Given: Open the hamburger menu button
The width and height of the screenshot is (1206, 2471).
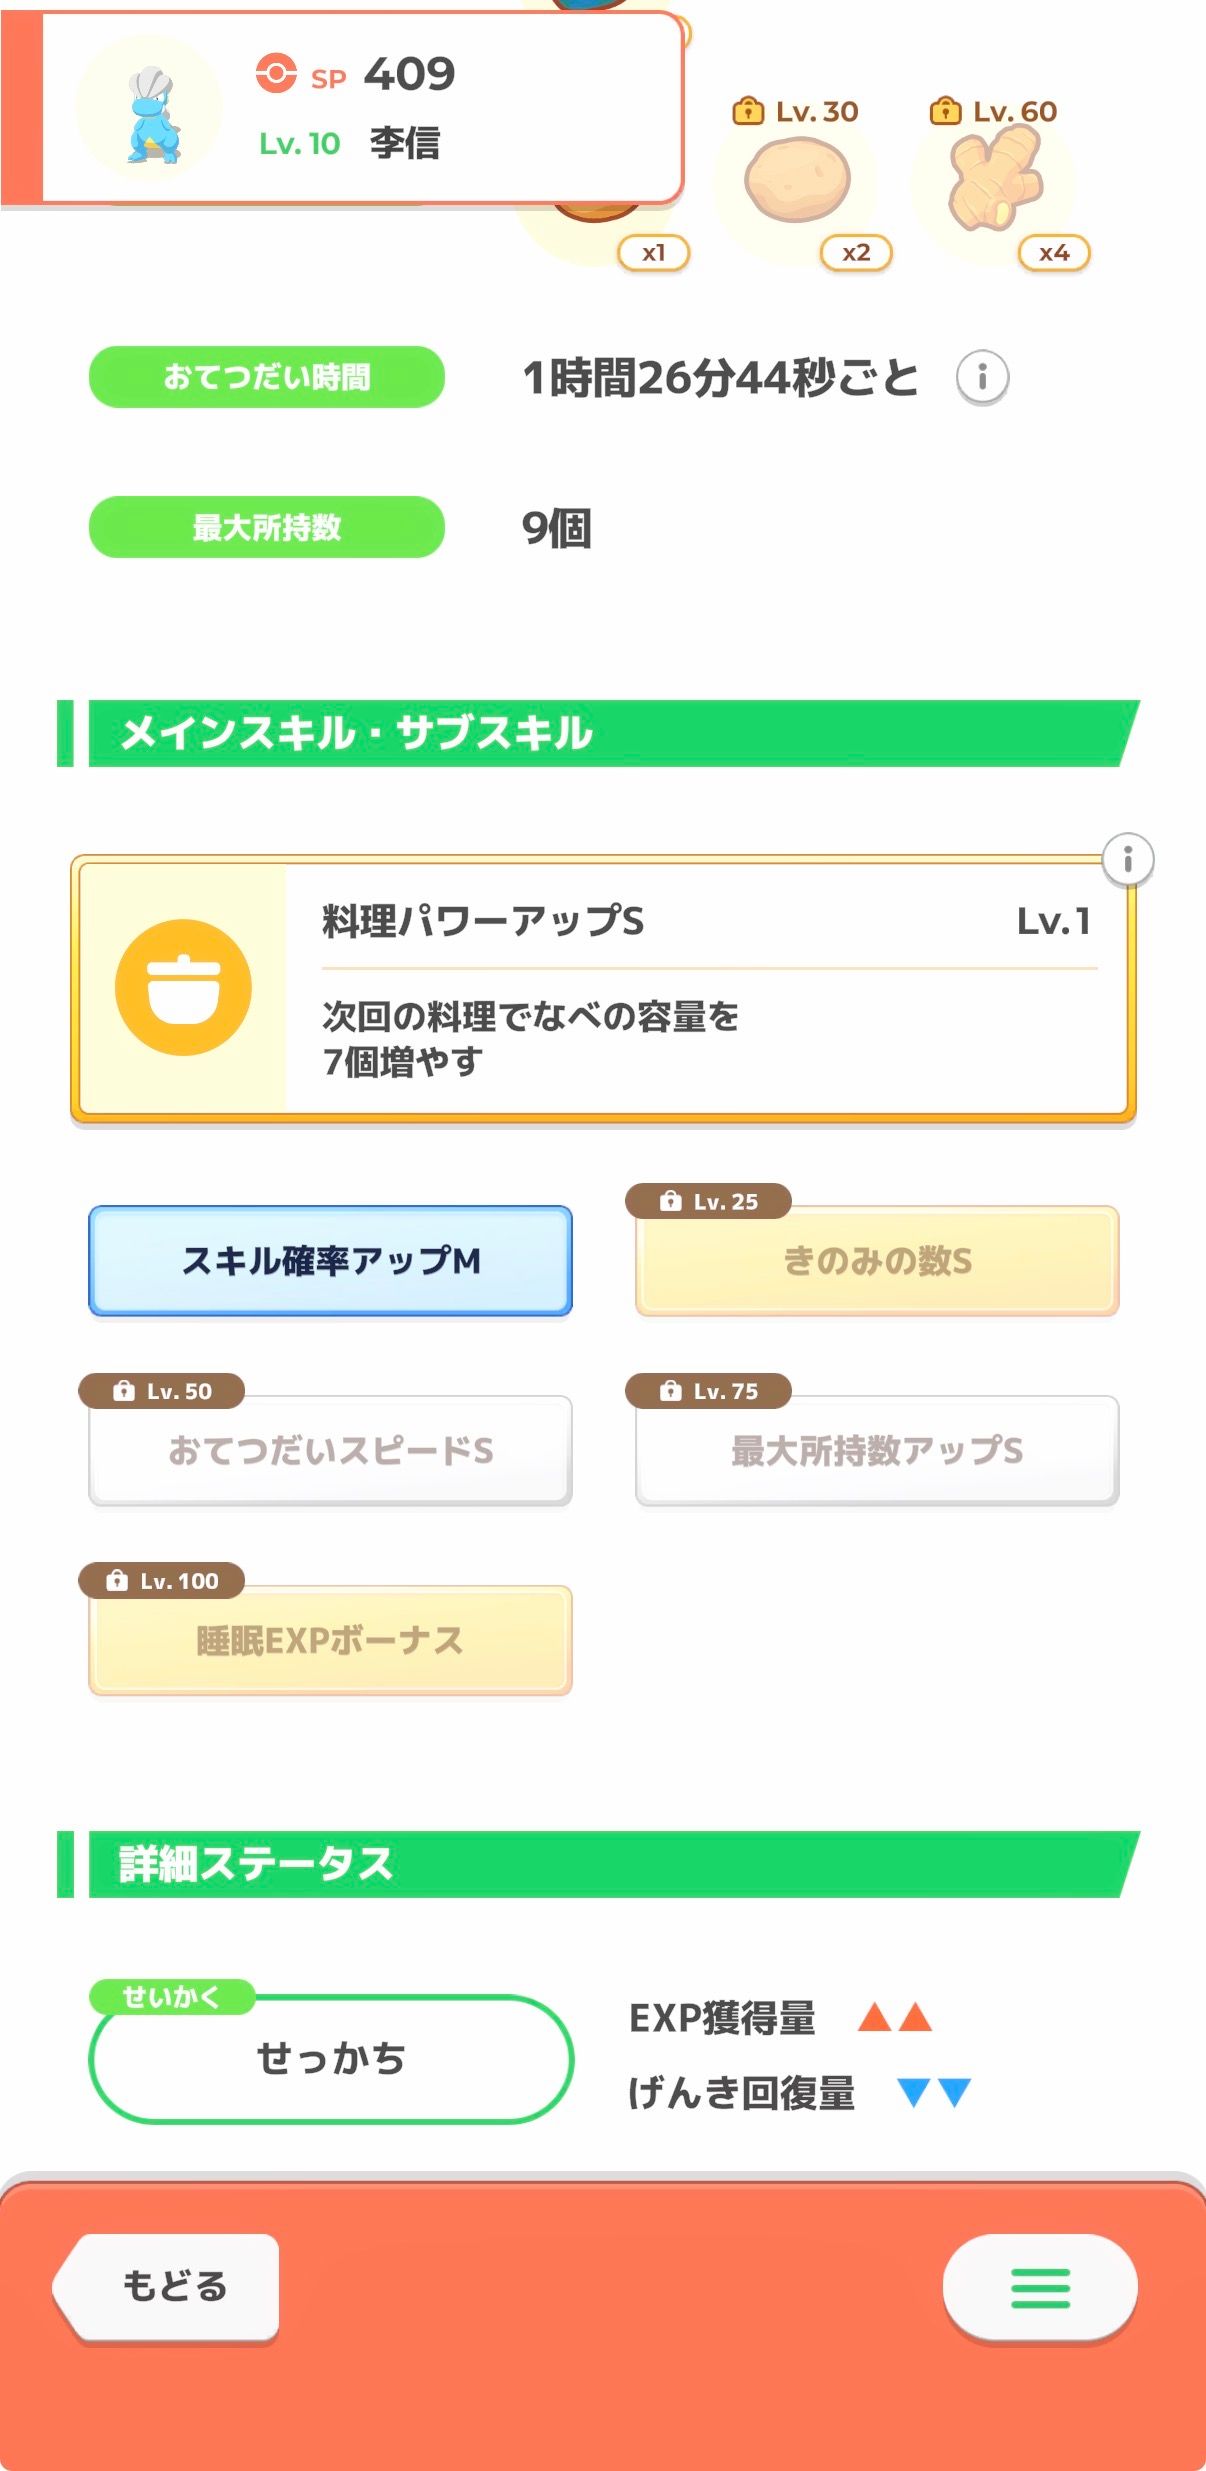Looking at the screenshot, I should 1039,2287.
